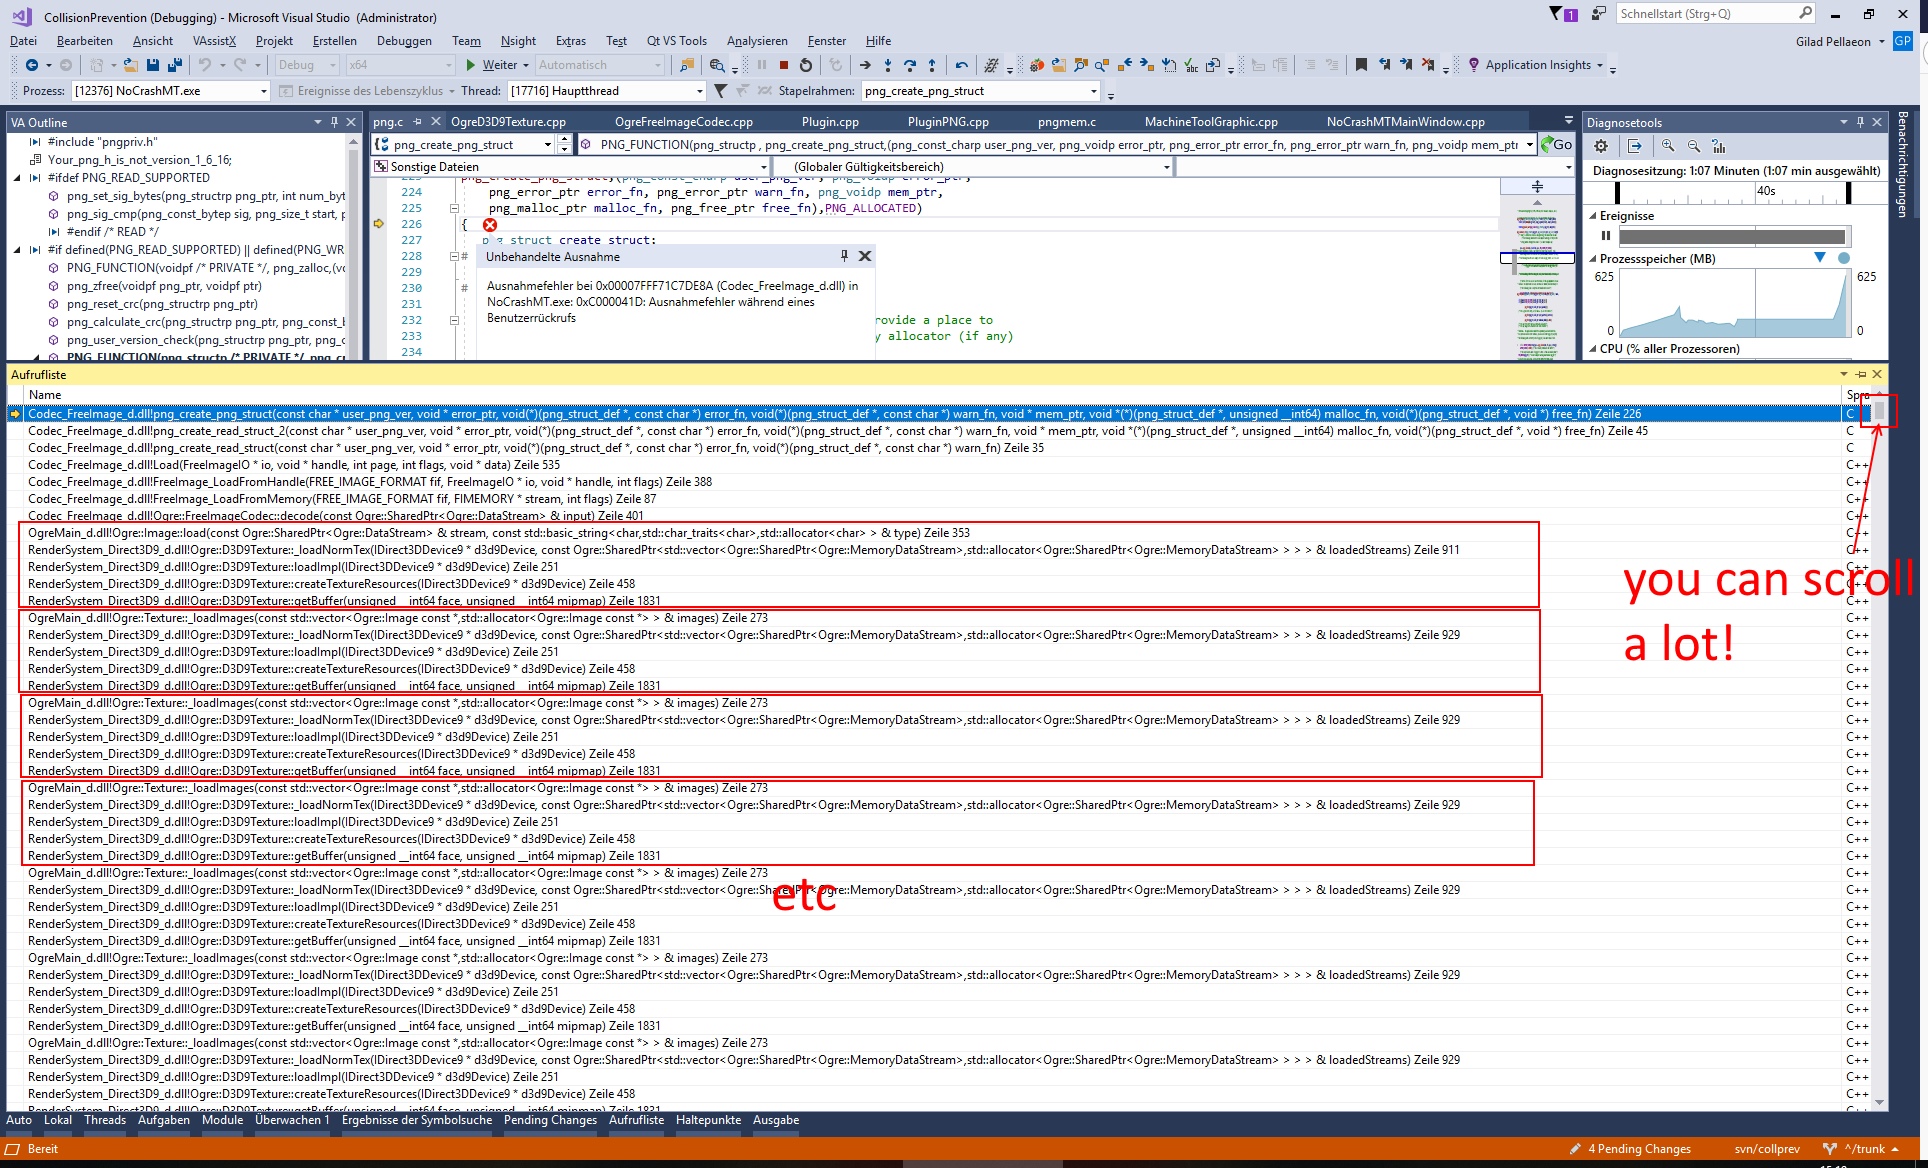Image resolution: width=1928 pixels, height=1168 pixels.
Task: Navigate backward with the blue arrow
Action: [32, 65]
